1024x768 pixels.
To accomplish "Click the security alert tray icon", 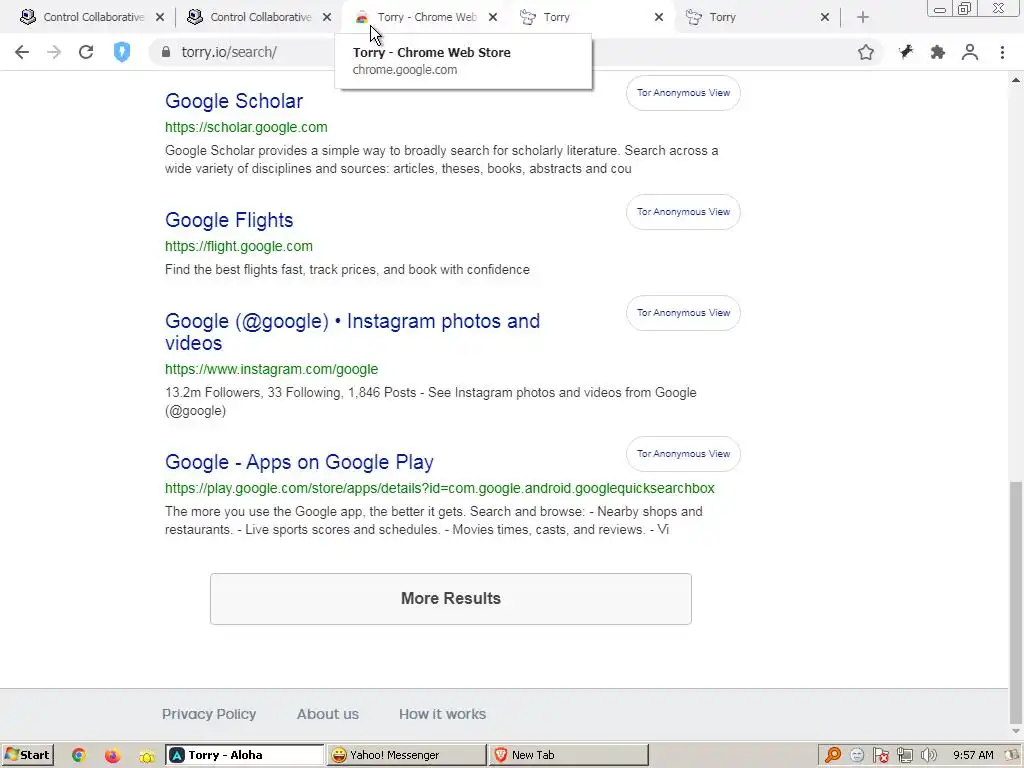I will [880, 756].
